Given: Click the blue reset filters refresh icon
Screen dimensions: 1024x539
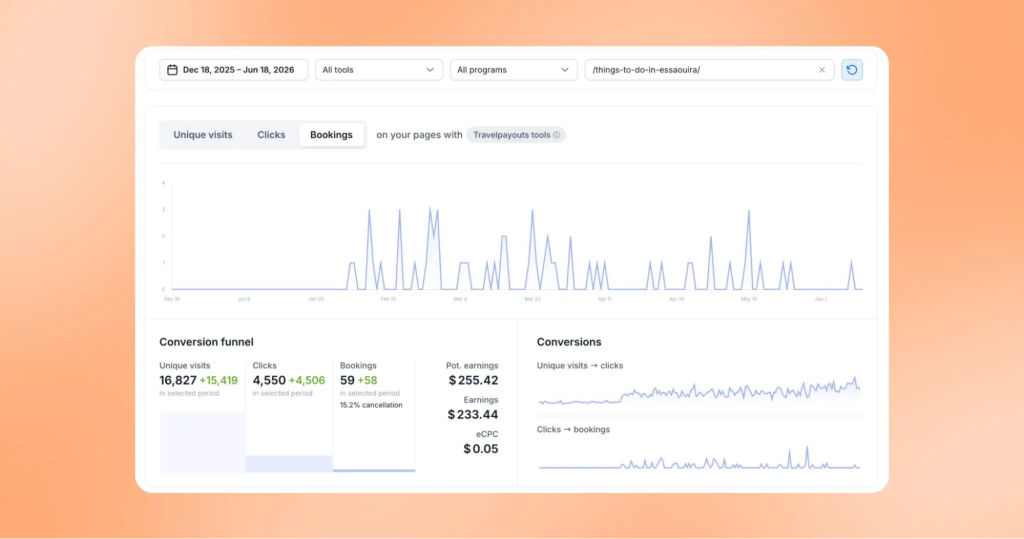Looking at the screenshot, I should click(852, 70).
